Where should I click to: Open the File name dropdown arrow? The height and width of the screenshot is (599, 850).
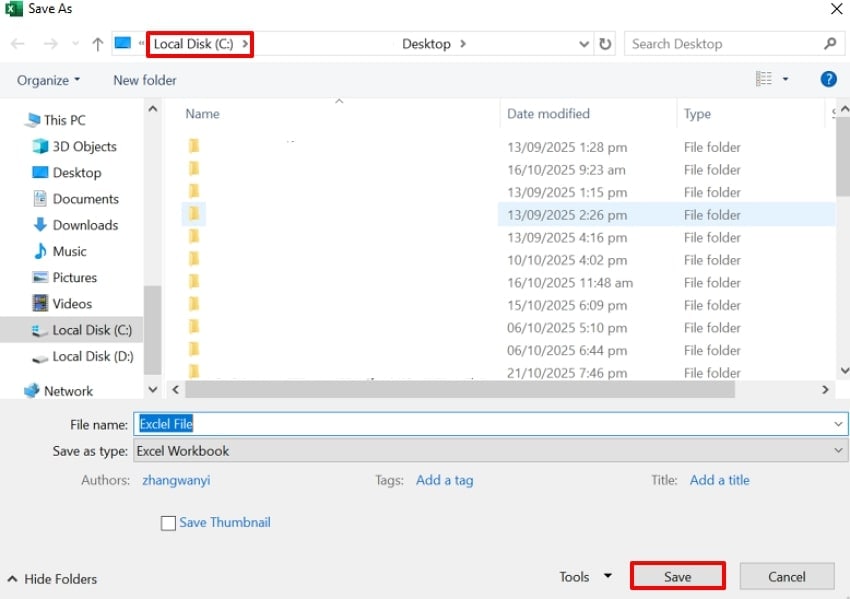coord(839,424)
